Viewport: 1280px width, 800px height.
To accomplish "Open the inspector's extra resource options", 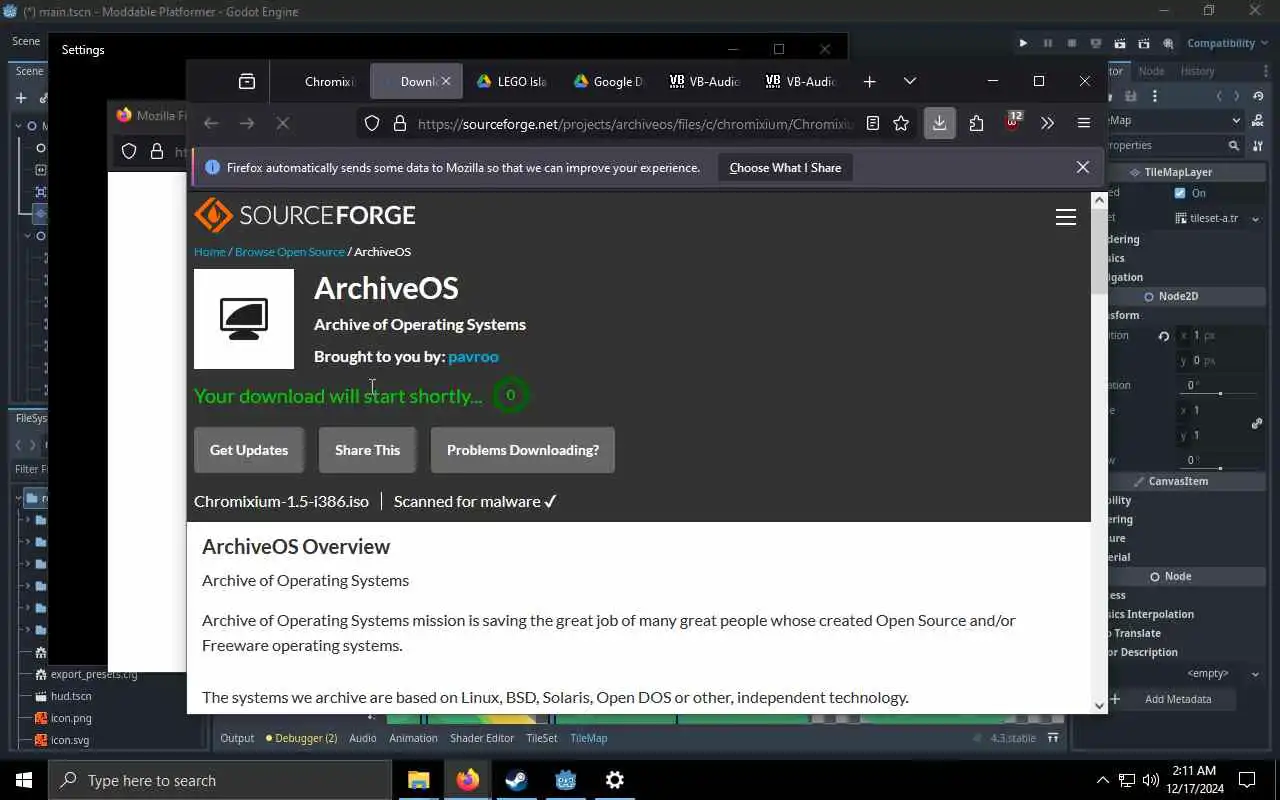I will [1155, 96].
